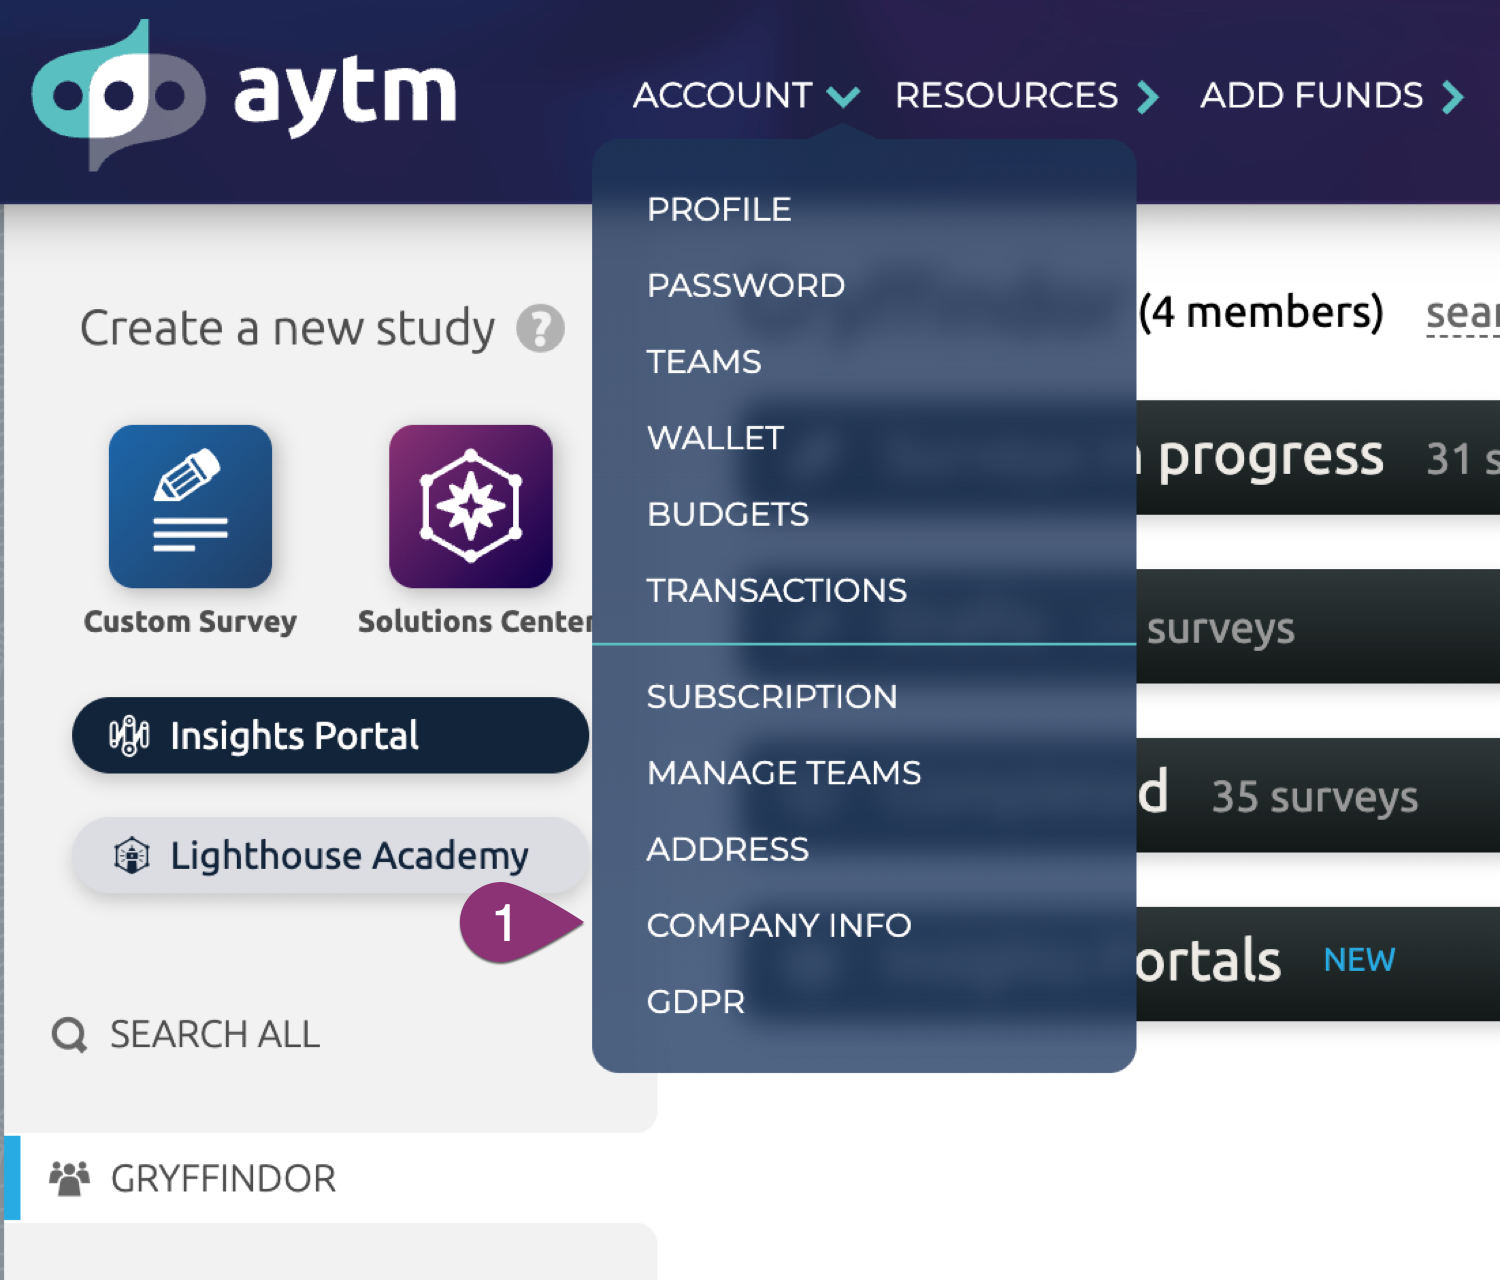Image resolution: width=1500 pixels, height=1280 pixels.
Task: Choose Manage Teams menu entry
Action: coord(783,773)
